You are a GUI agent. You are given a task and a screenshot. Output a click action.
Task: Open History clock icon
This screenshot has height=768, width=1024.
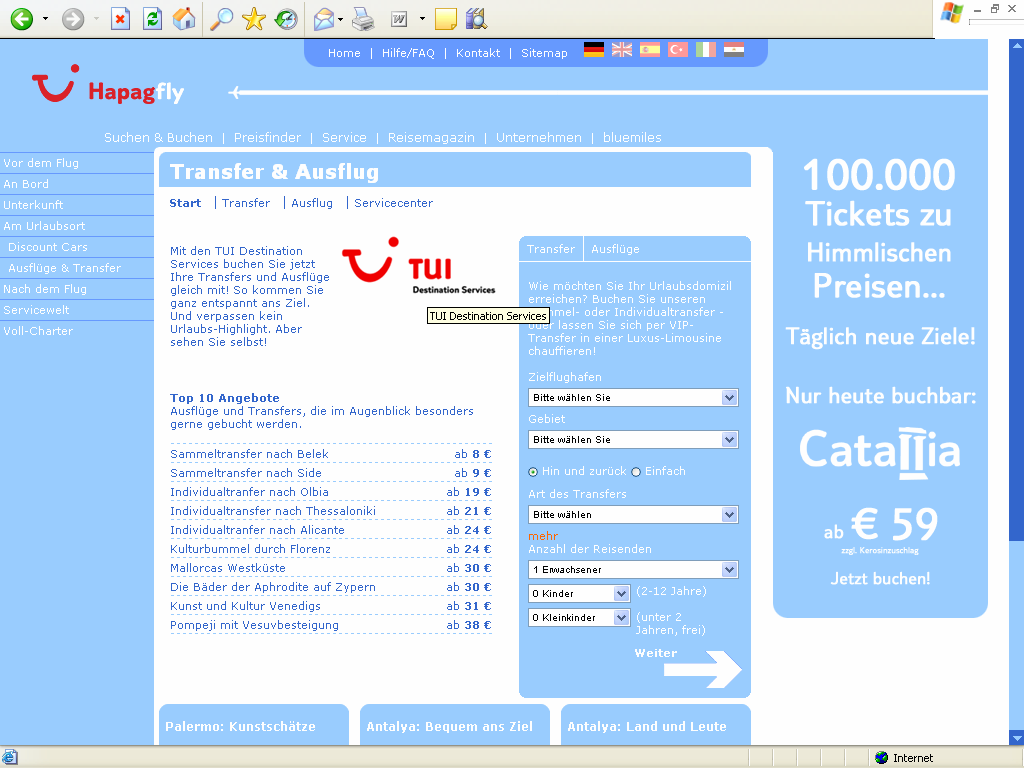point(286,19)
